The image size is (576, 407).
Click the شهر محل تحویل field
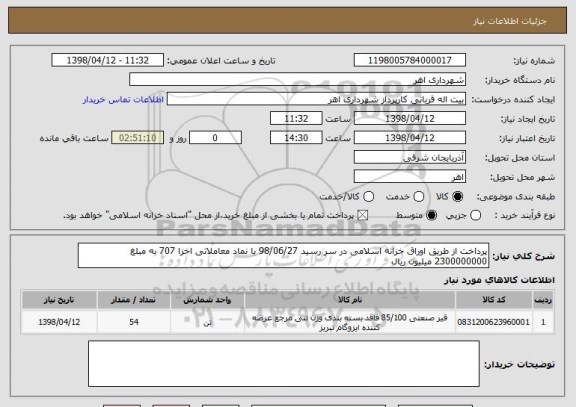click(x=410, y=177)
